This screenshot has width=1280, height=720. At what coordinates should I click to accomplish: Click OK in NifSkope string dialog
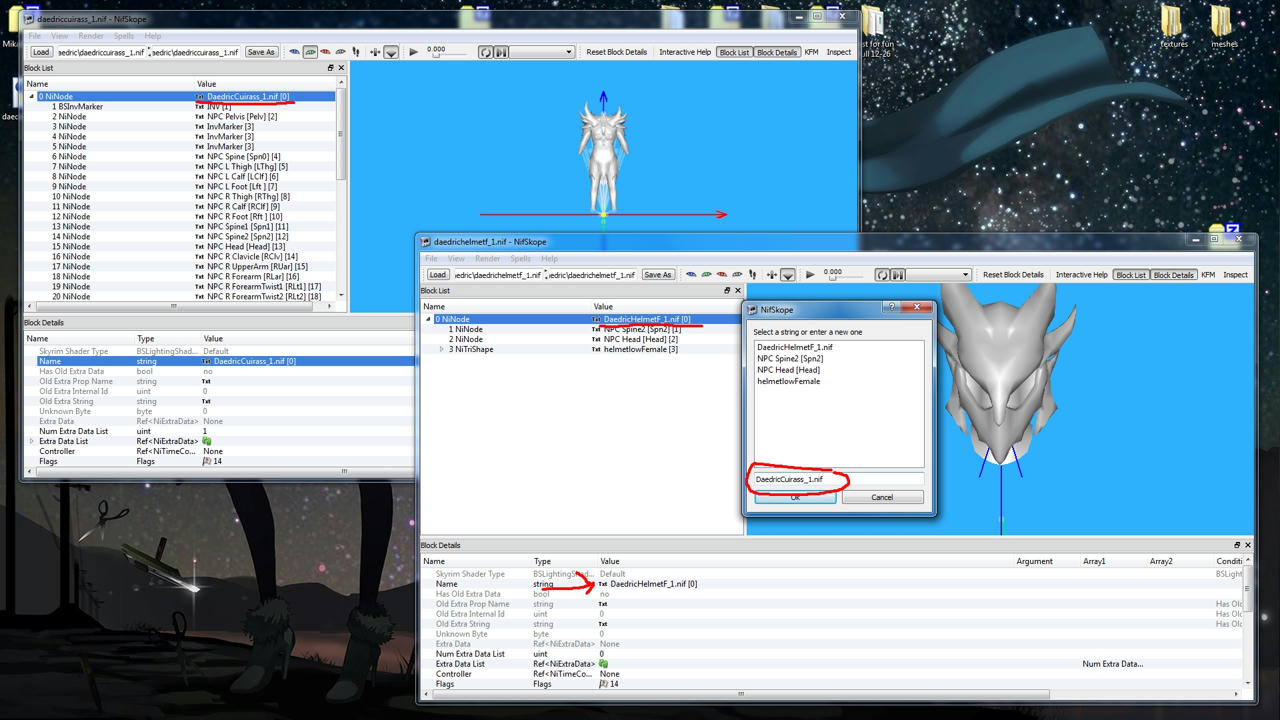[795, 497]
